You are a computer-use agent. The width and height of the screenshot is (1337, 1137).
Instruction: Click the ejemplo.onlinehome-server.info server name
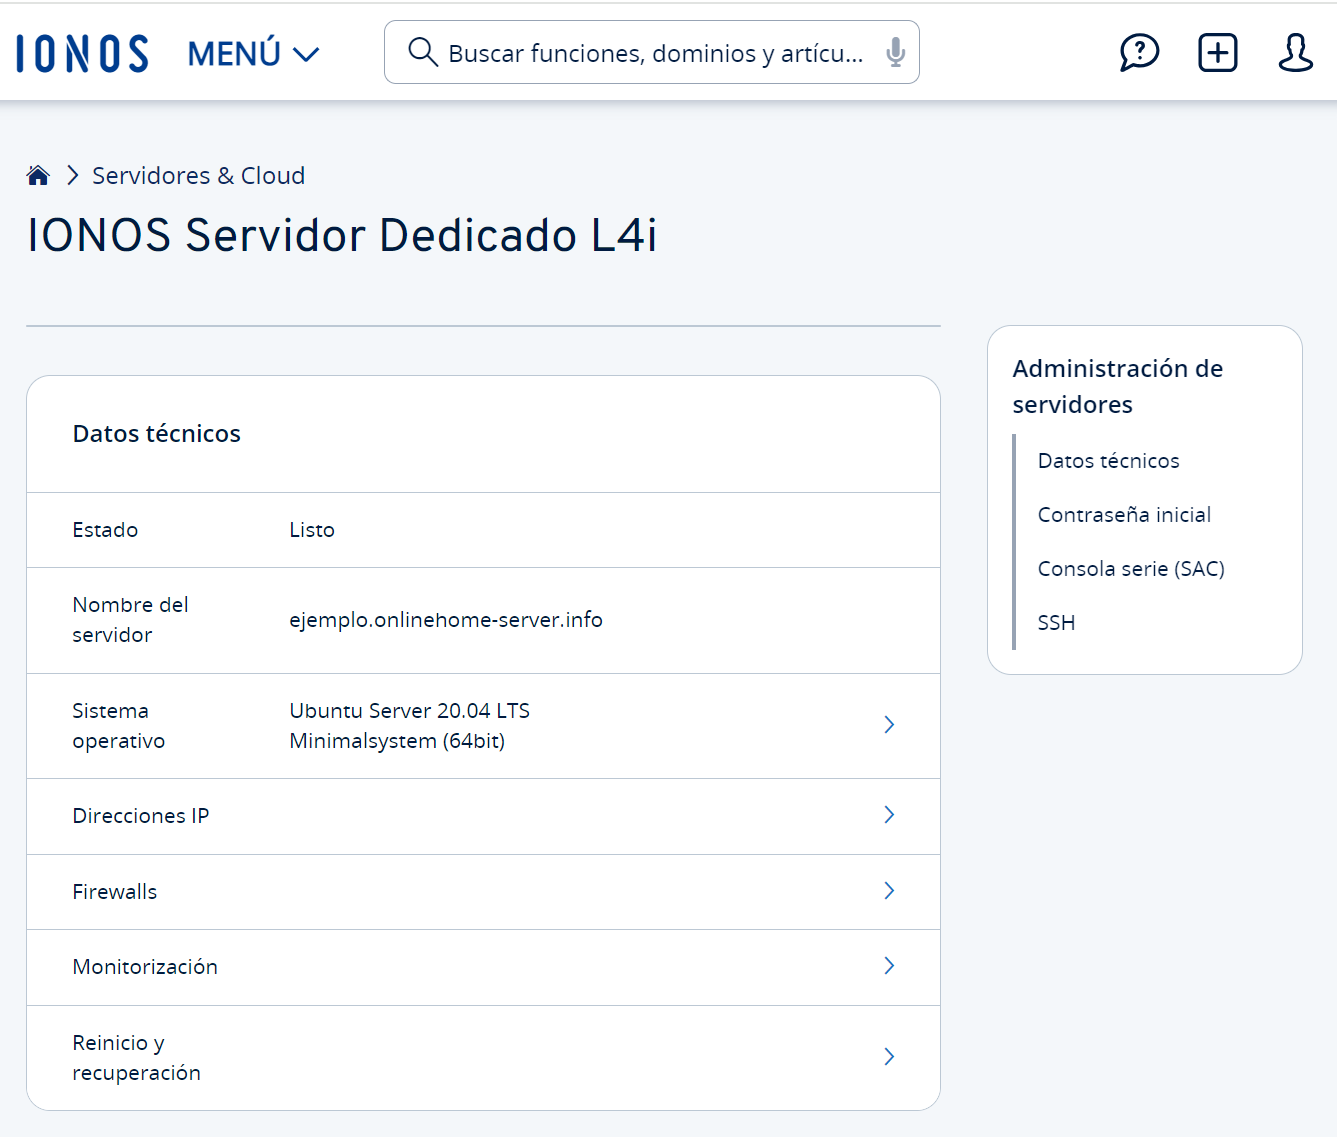446,620
